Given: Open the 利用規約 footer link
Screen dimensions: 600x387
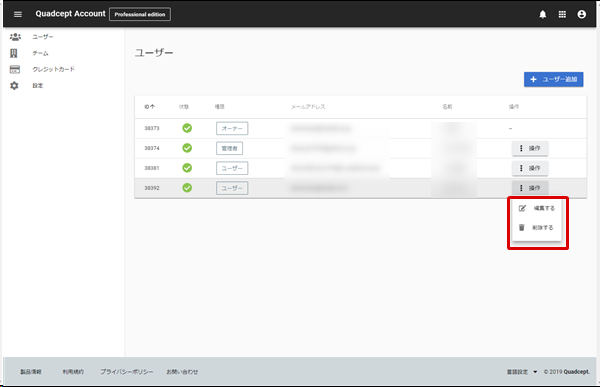Looking at the screenshot, I should coord(73,372).
